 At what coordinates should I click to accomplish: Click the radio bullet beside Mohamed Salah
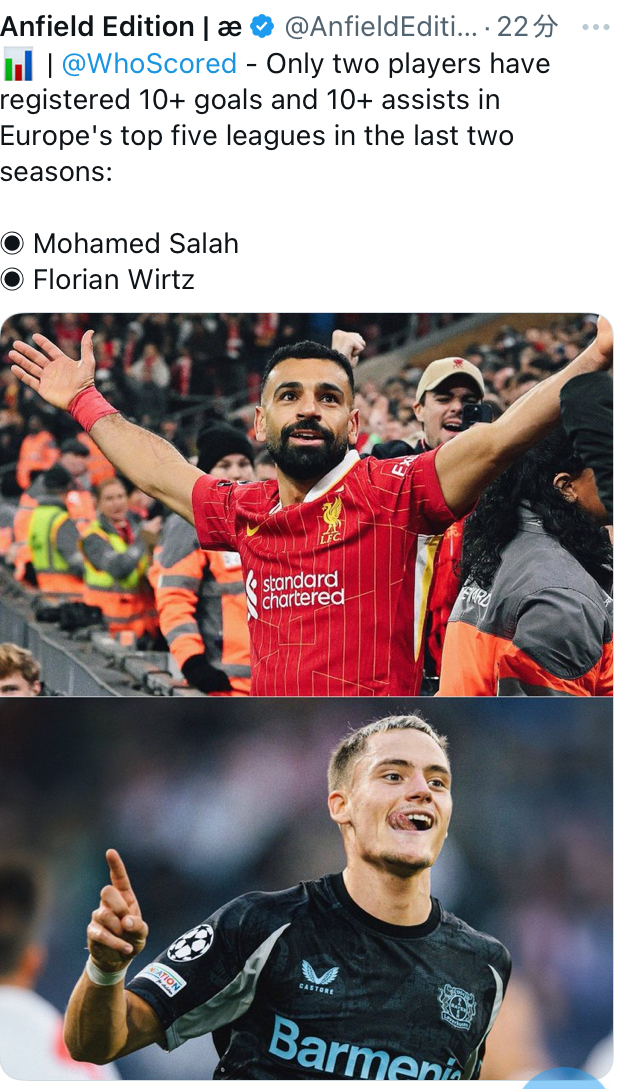[13, 244]
